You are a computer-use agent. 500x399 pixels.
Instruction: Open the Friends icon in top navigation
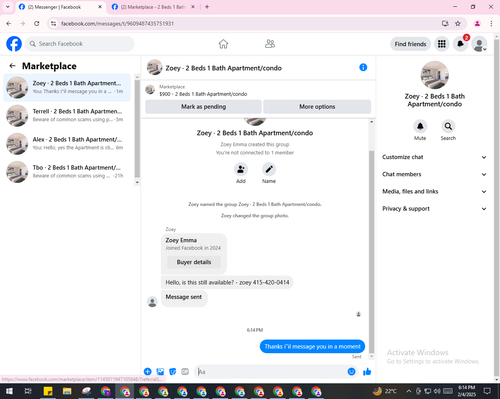tap(270, 44)
